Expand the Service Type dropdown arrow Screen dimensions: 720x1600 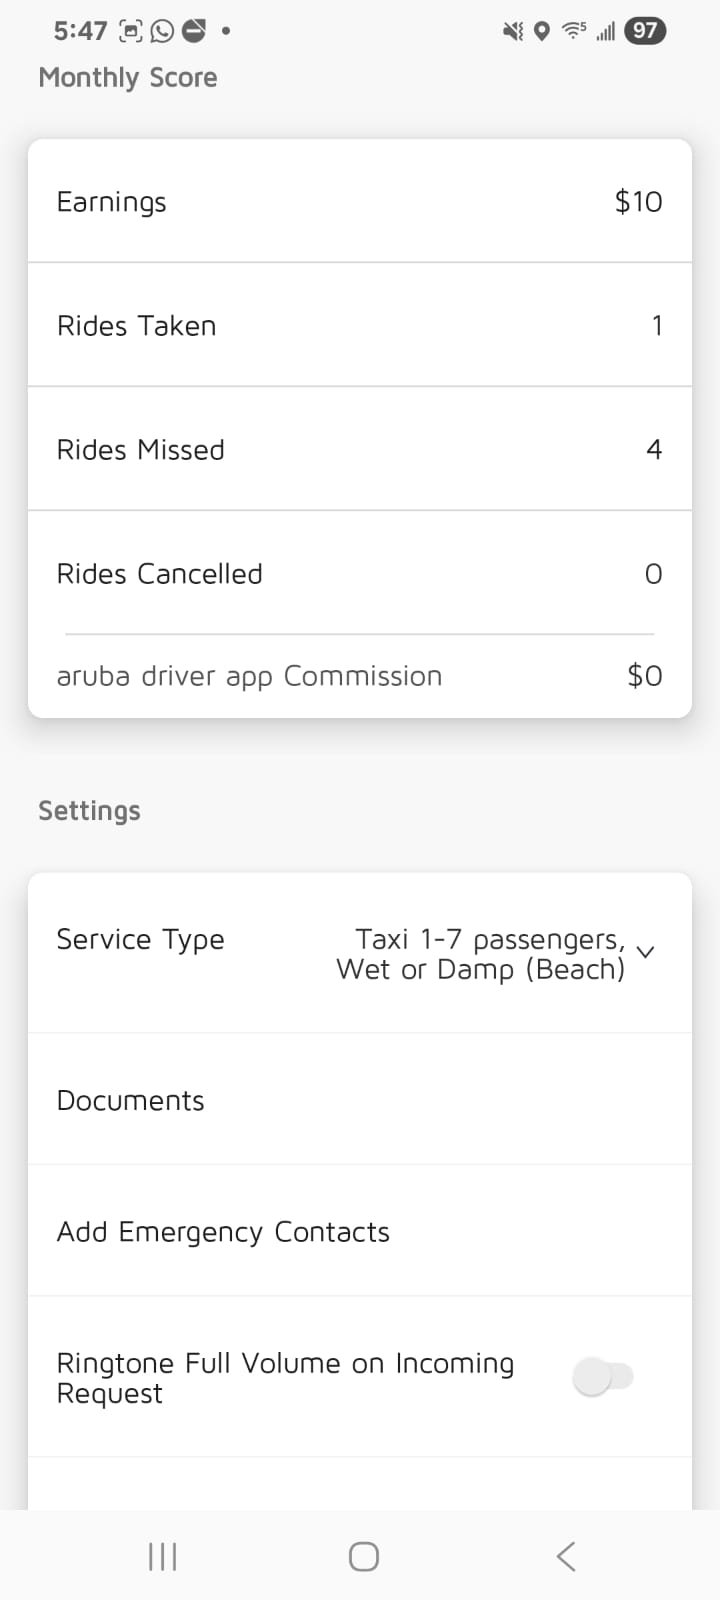pos(646,952)
